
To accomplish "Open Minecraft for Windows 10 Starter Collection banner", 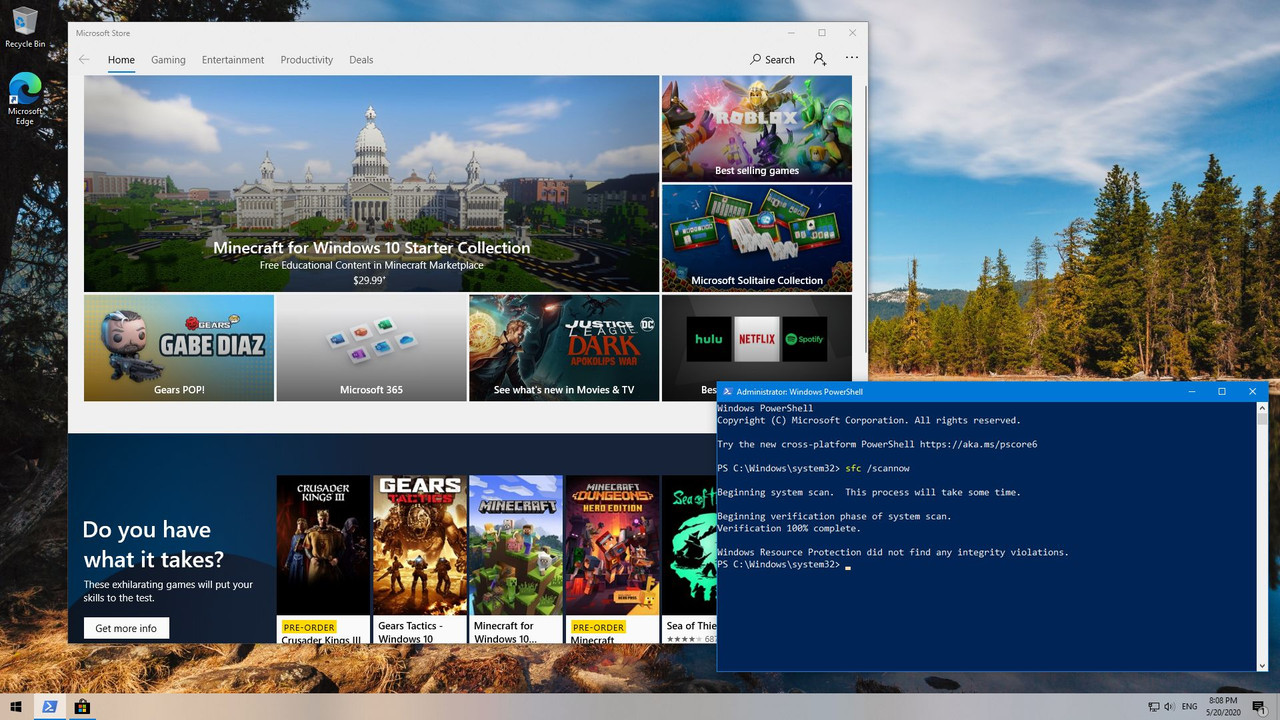I will 371,184.
